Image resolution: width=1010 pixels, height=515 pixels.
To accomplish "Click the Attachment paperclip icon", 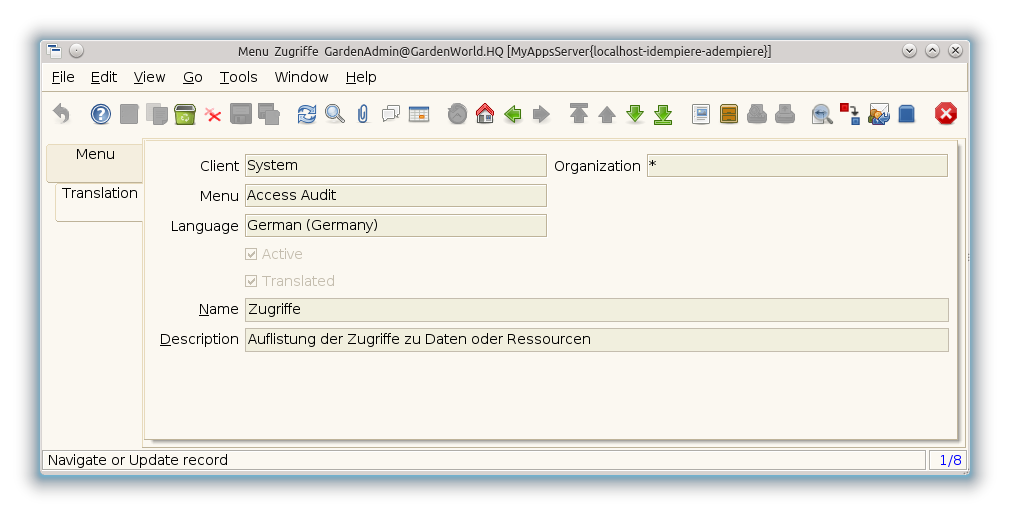I will tap(363, 114).
